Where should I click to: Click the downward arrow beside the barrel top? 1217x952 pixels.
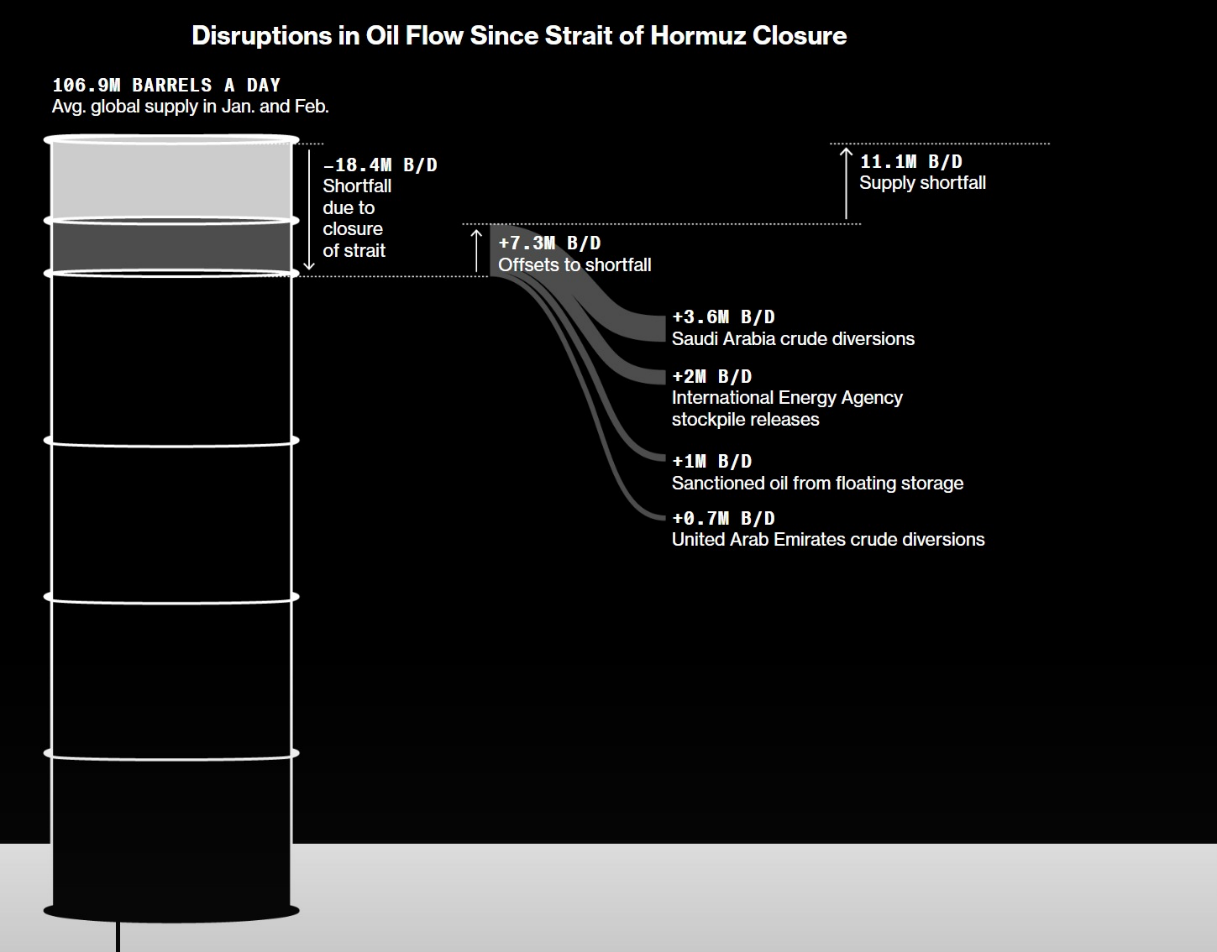(309, 210)
